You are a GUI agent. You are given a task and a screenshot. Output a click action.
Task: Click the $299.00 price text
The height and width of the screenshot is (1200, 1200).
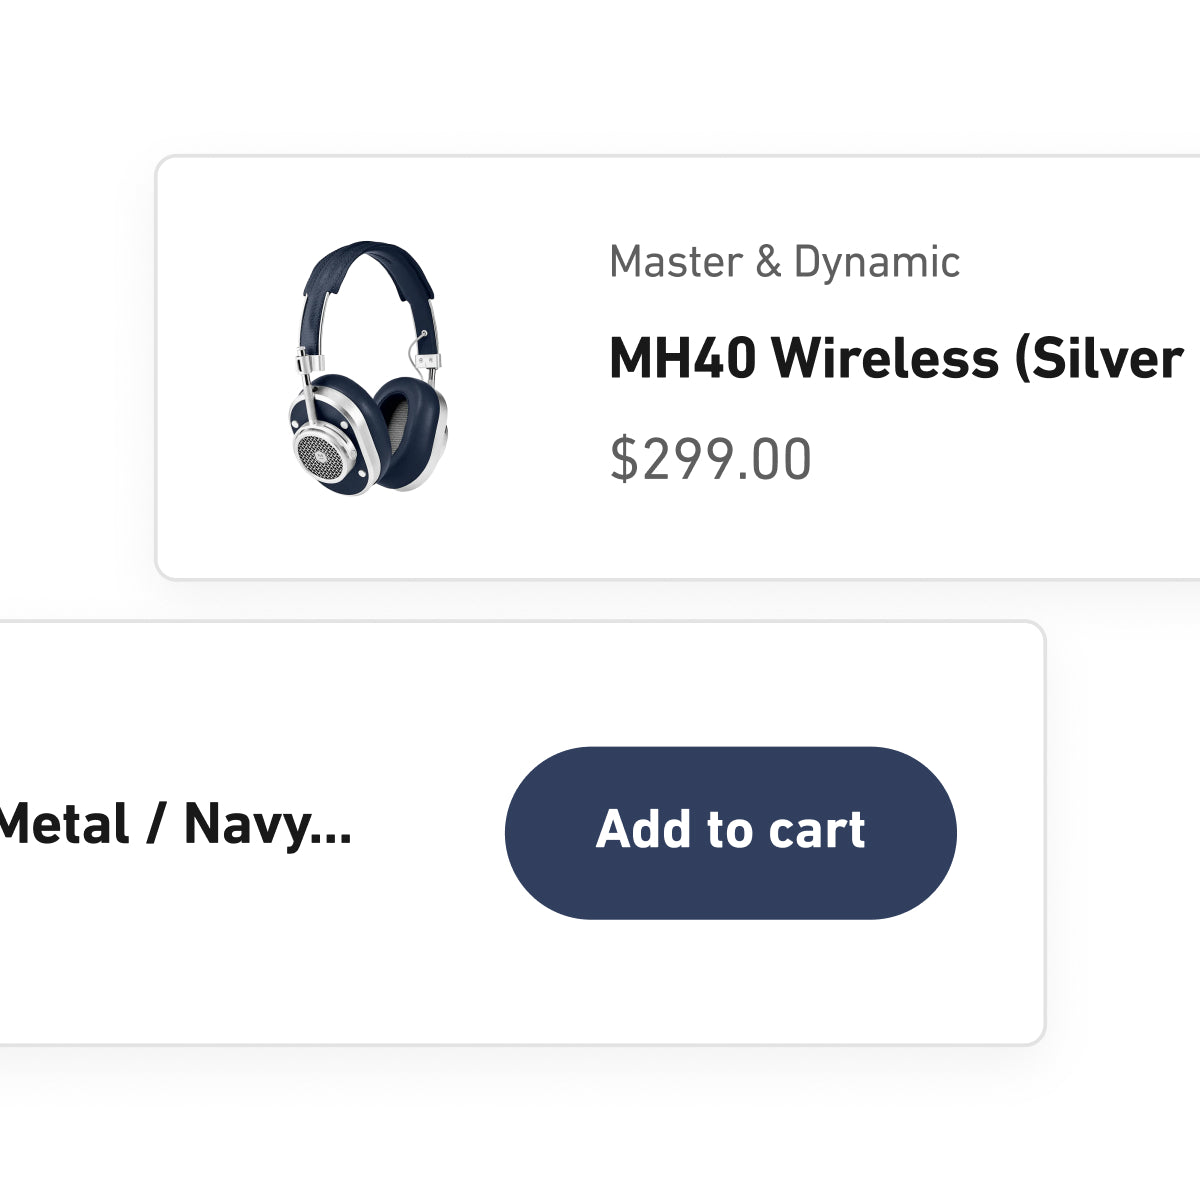click(711, 459)
